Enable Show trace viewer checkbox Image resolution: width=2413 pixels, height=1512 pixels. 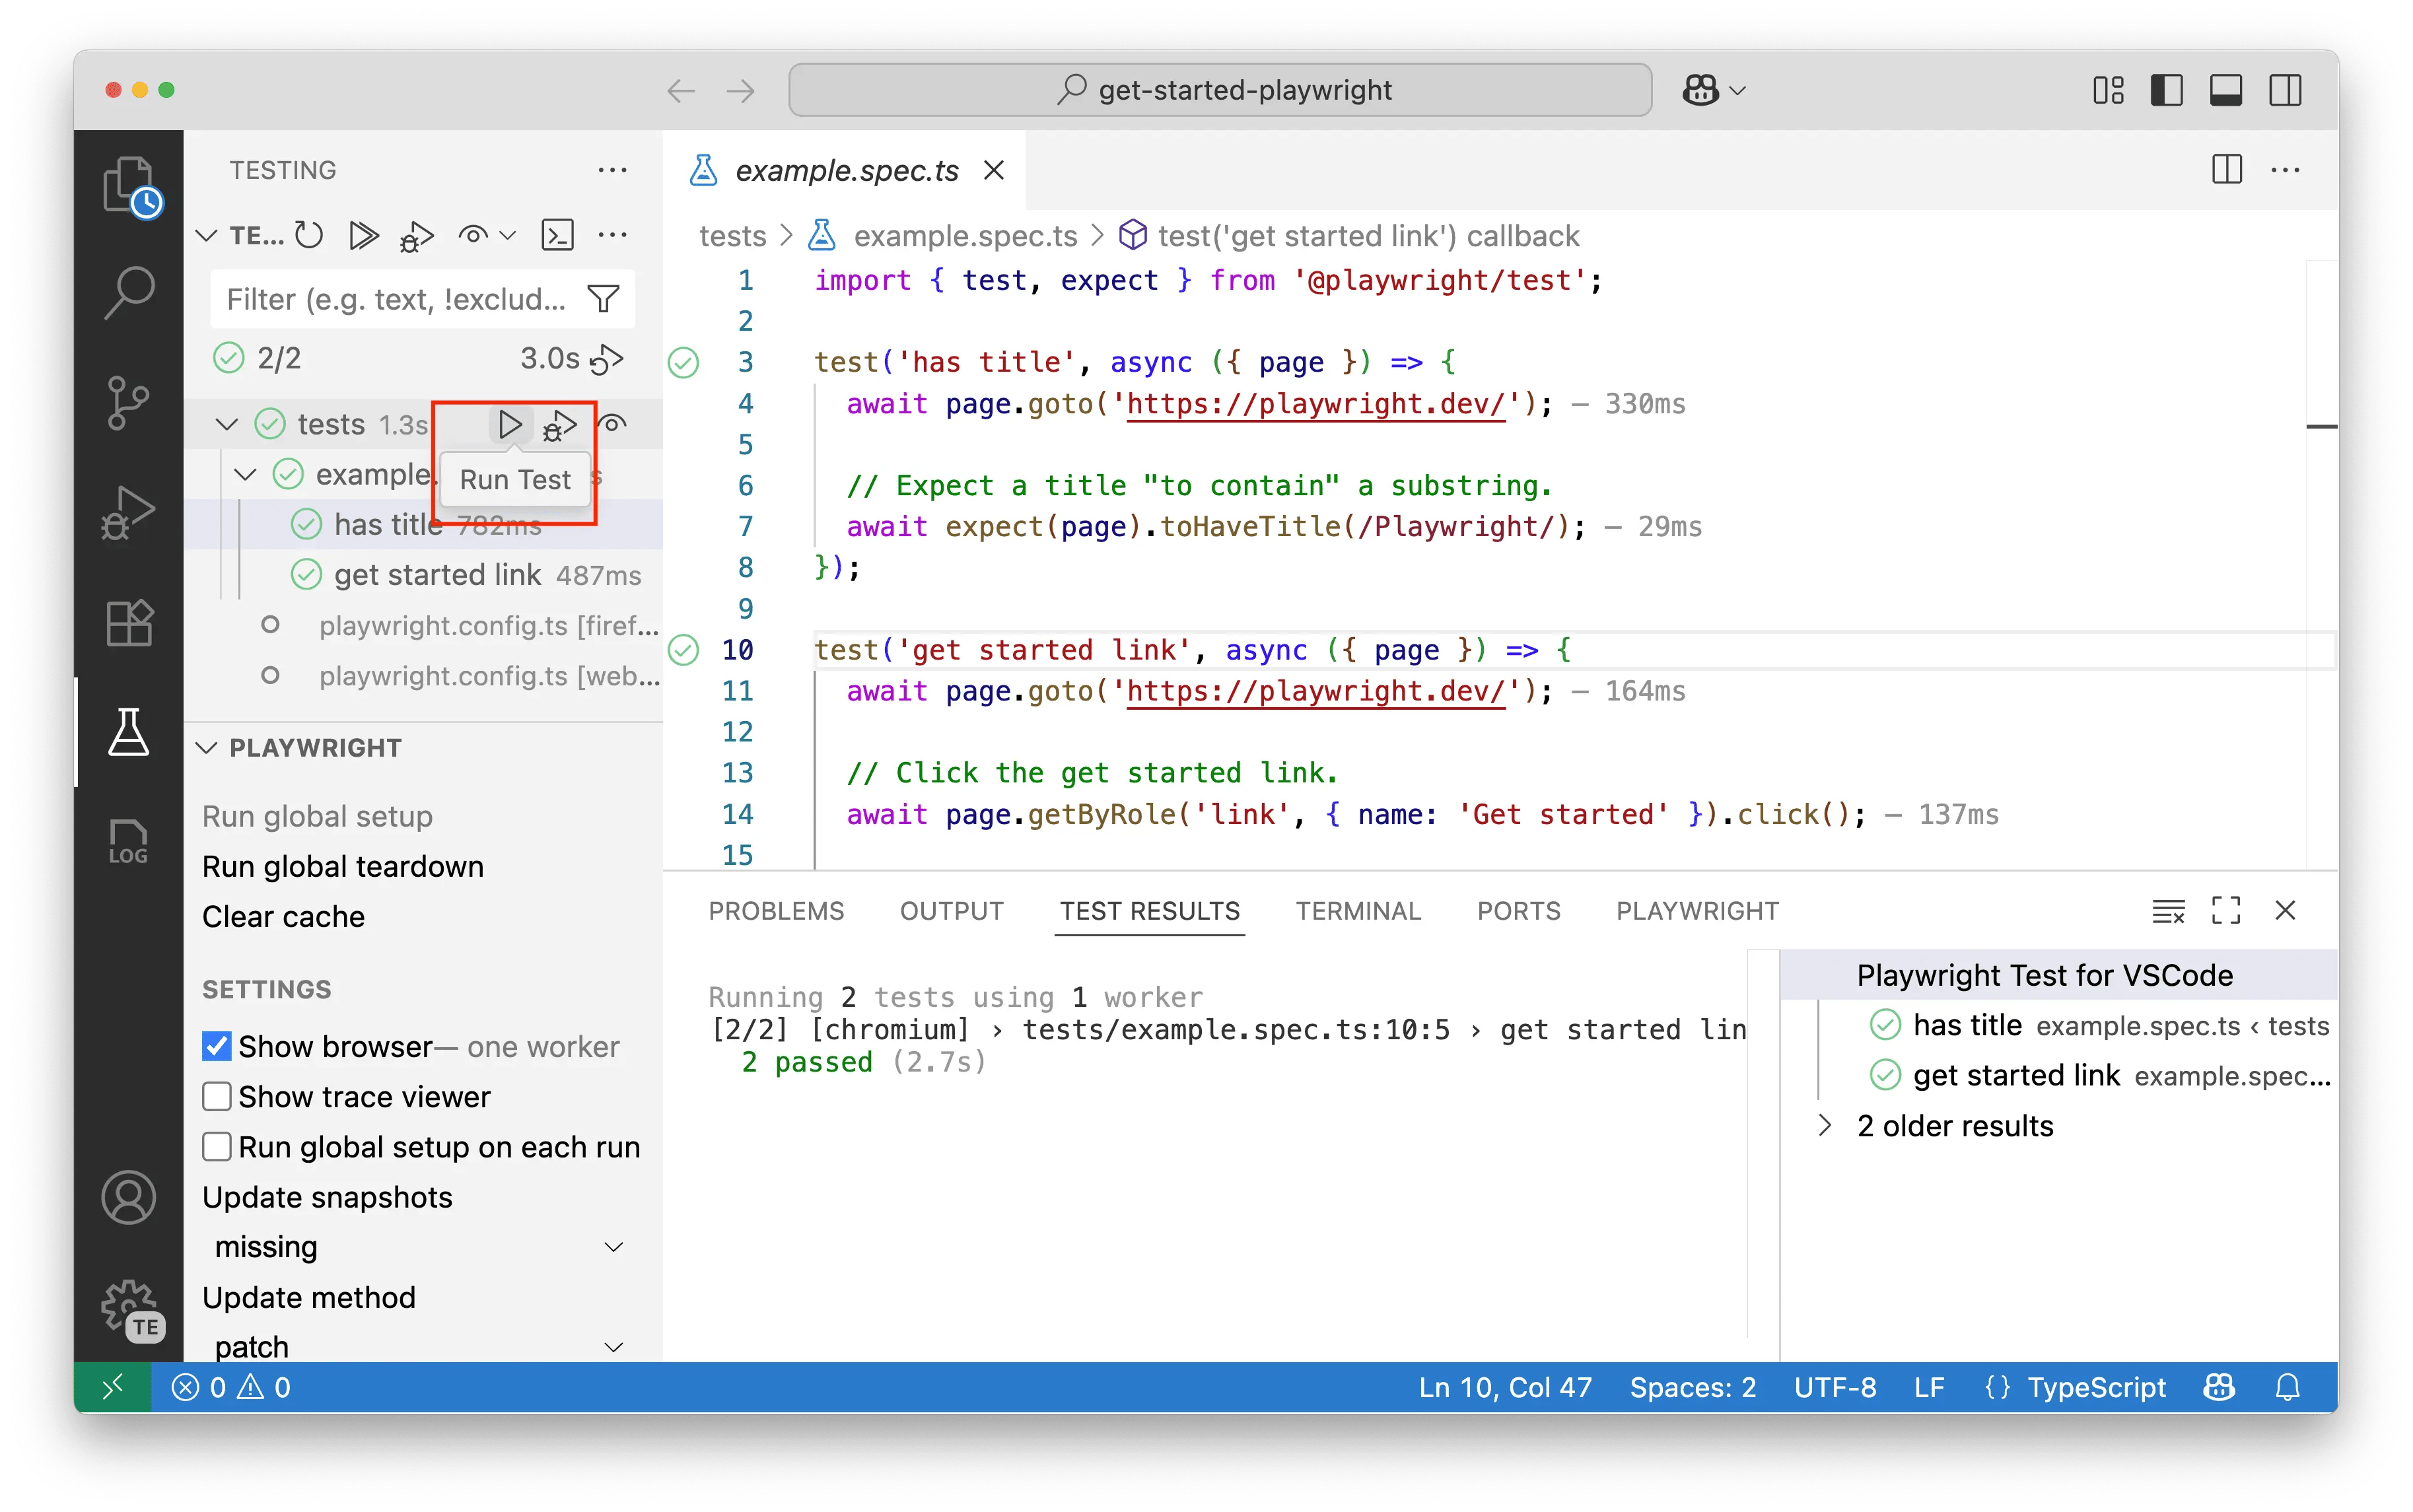coord(217,1096)
